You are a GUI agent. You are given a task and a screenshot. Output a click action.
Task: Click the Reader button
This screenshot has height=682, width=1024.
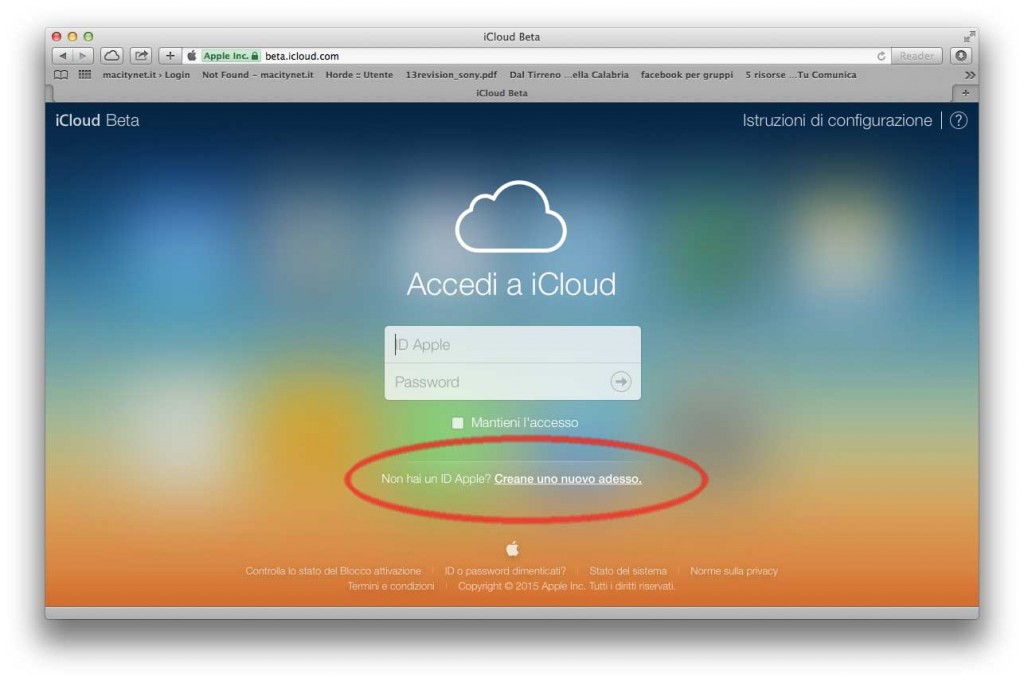coord(917,56)
